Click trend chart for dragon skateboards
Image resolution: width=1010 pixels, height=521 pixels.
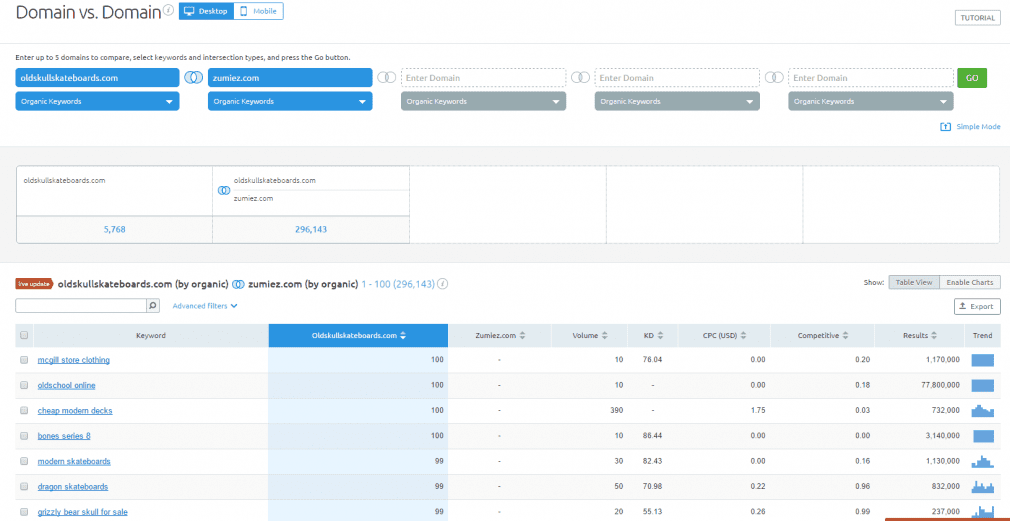tap(983, 486)
